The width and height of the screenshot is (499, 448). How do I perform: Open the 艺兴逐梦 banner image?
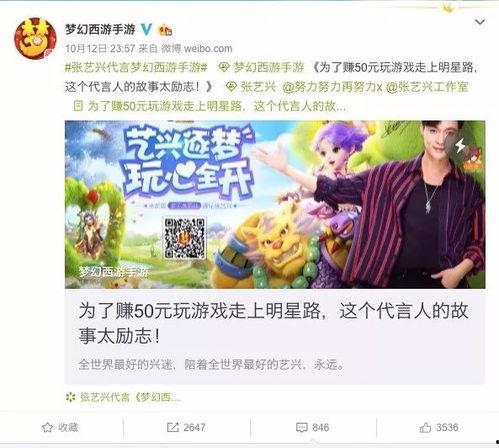click(275, 204)
